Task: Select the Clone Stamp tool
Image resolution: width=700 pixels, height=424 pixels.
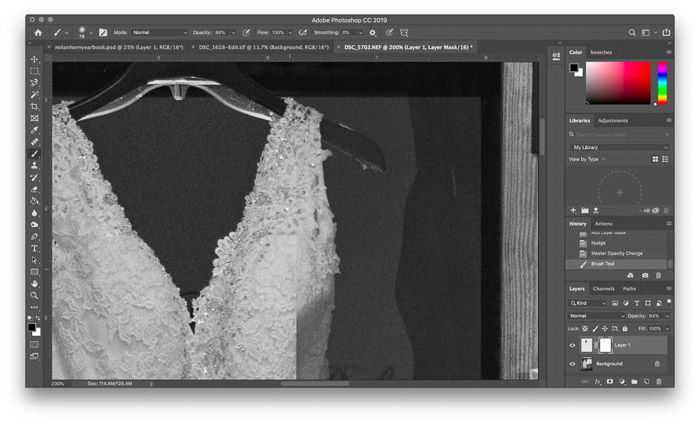Action: 34,166
